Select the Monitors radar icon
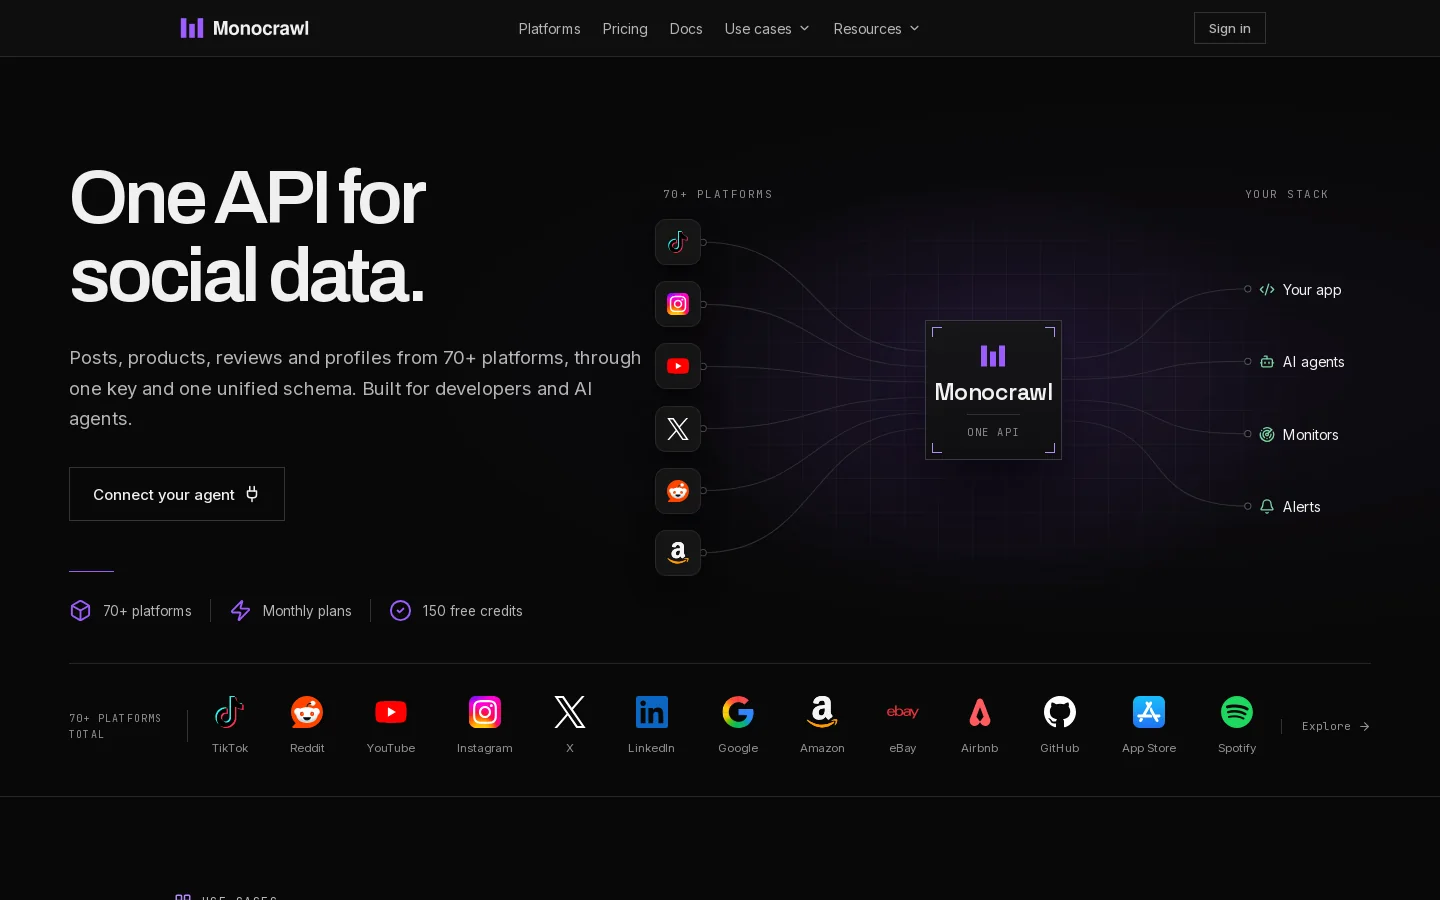This screenshot has height=900, width=1440. (x=1267, y=435)
